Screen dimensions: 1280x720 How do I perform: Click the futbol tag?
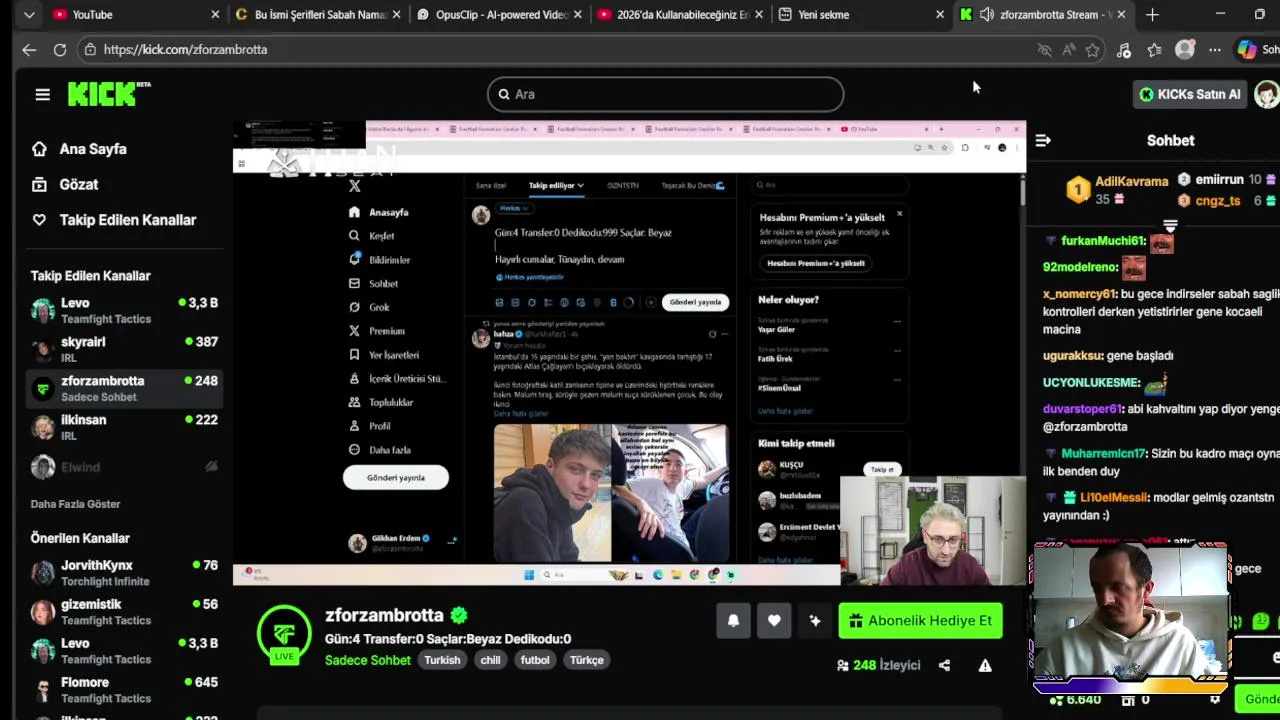coord(535,660)
